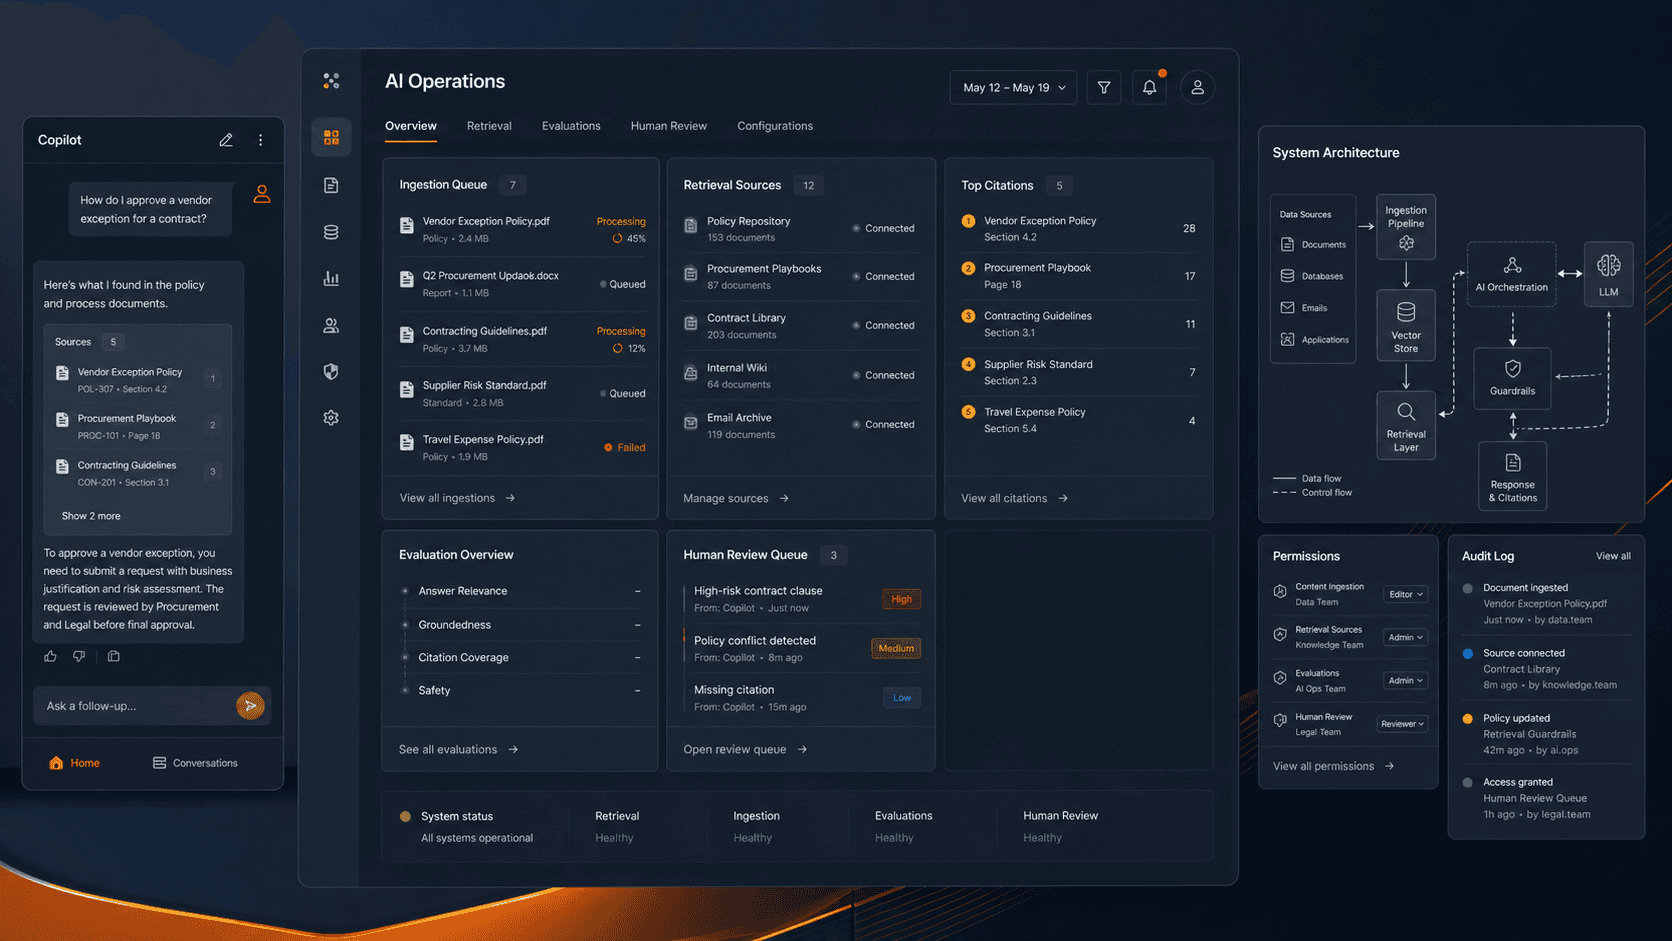Open the settings gear sidebar icon
1672x941 pixels.
pos(331,418)
